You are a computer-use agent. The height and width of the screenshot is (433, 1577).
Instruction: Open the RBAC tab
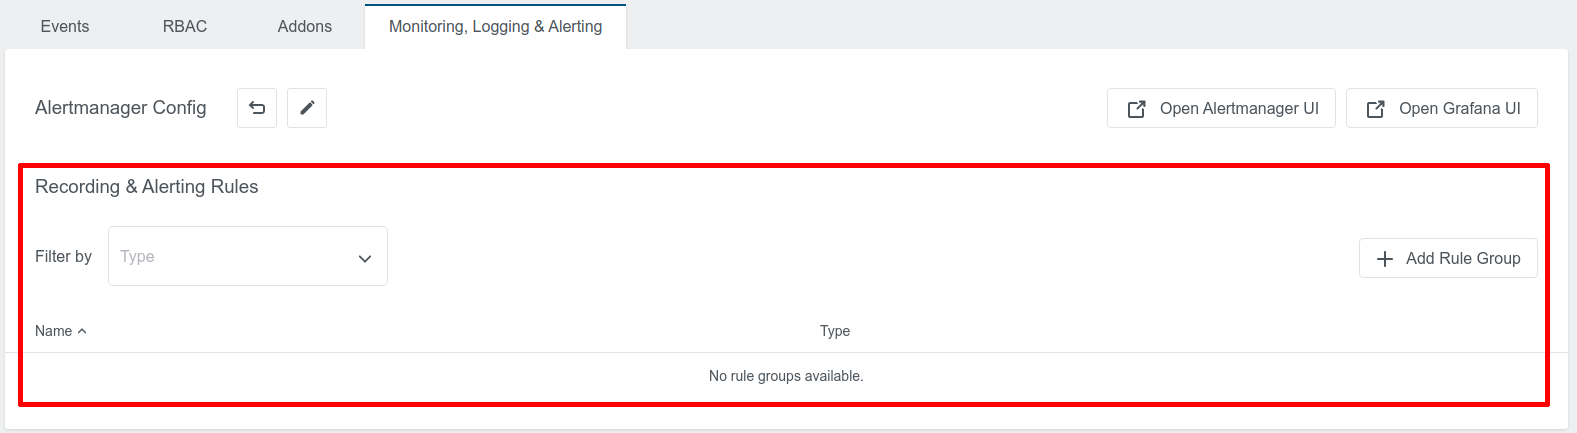(185, 27)
